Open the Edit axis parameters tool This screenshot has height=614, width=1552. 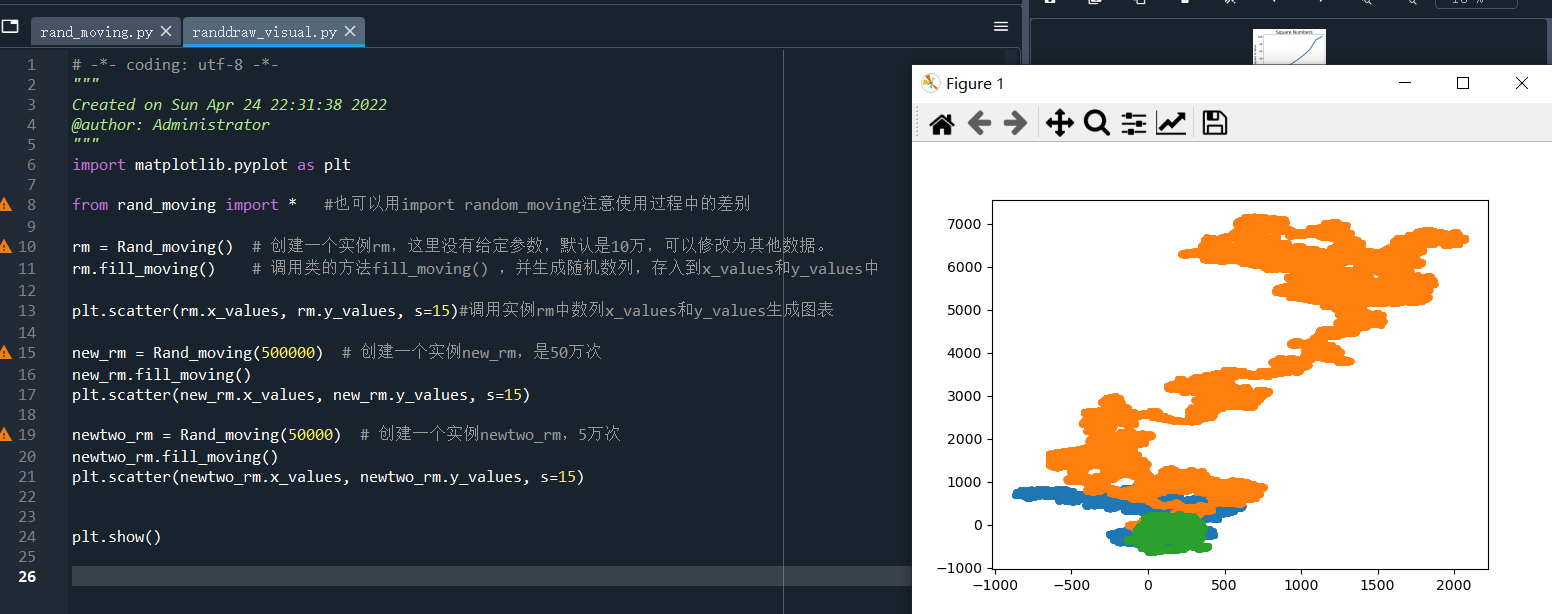[x=1171, y=123]
